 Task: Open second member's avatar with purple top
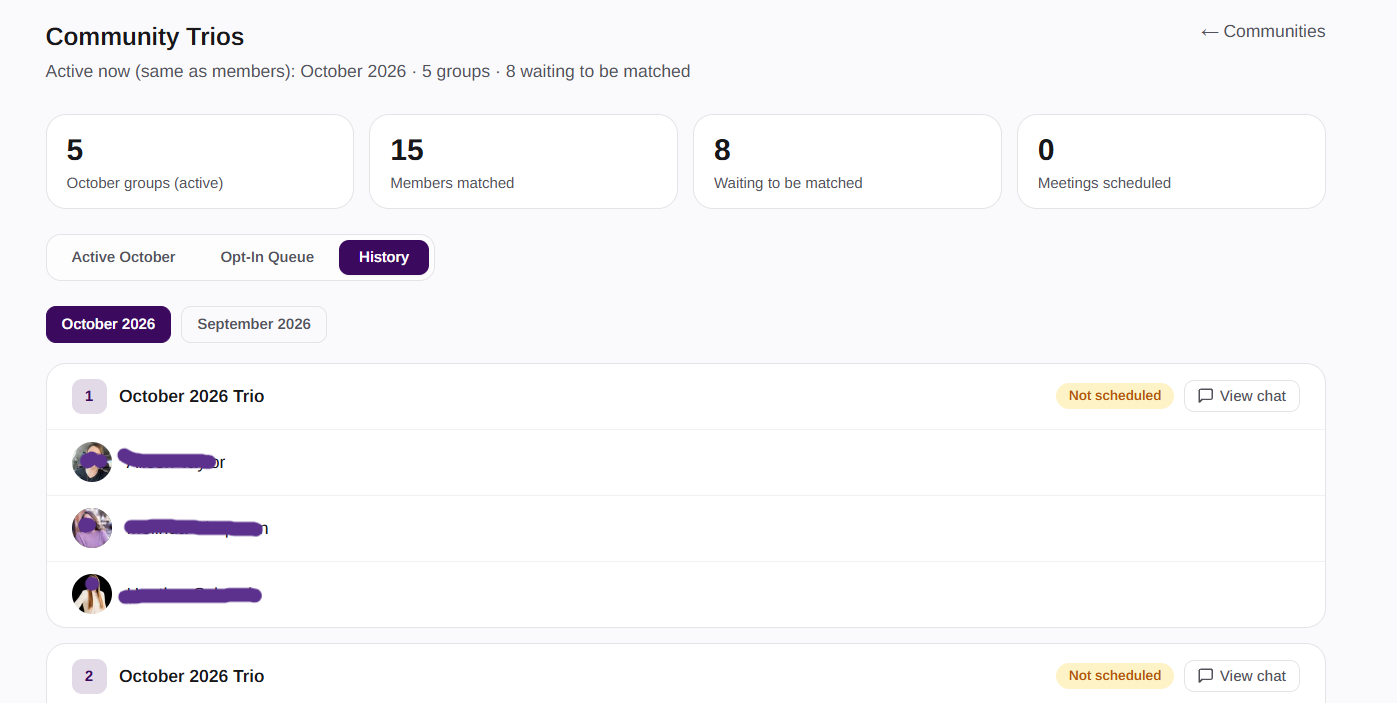point(92,528)
